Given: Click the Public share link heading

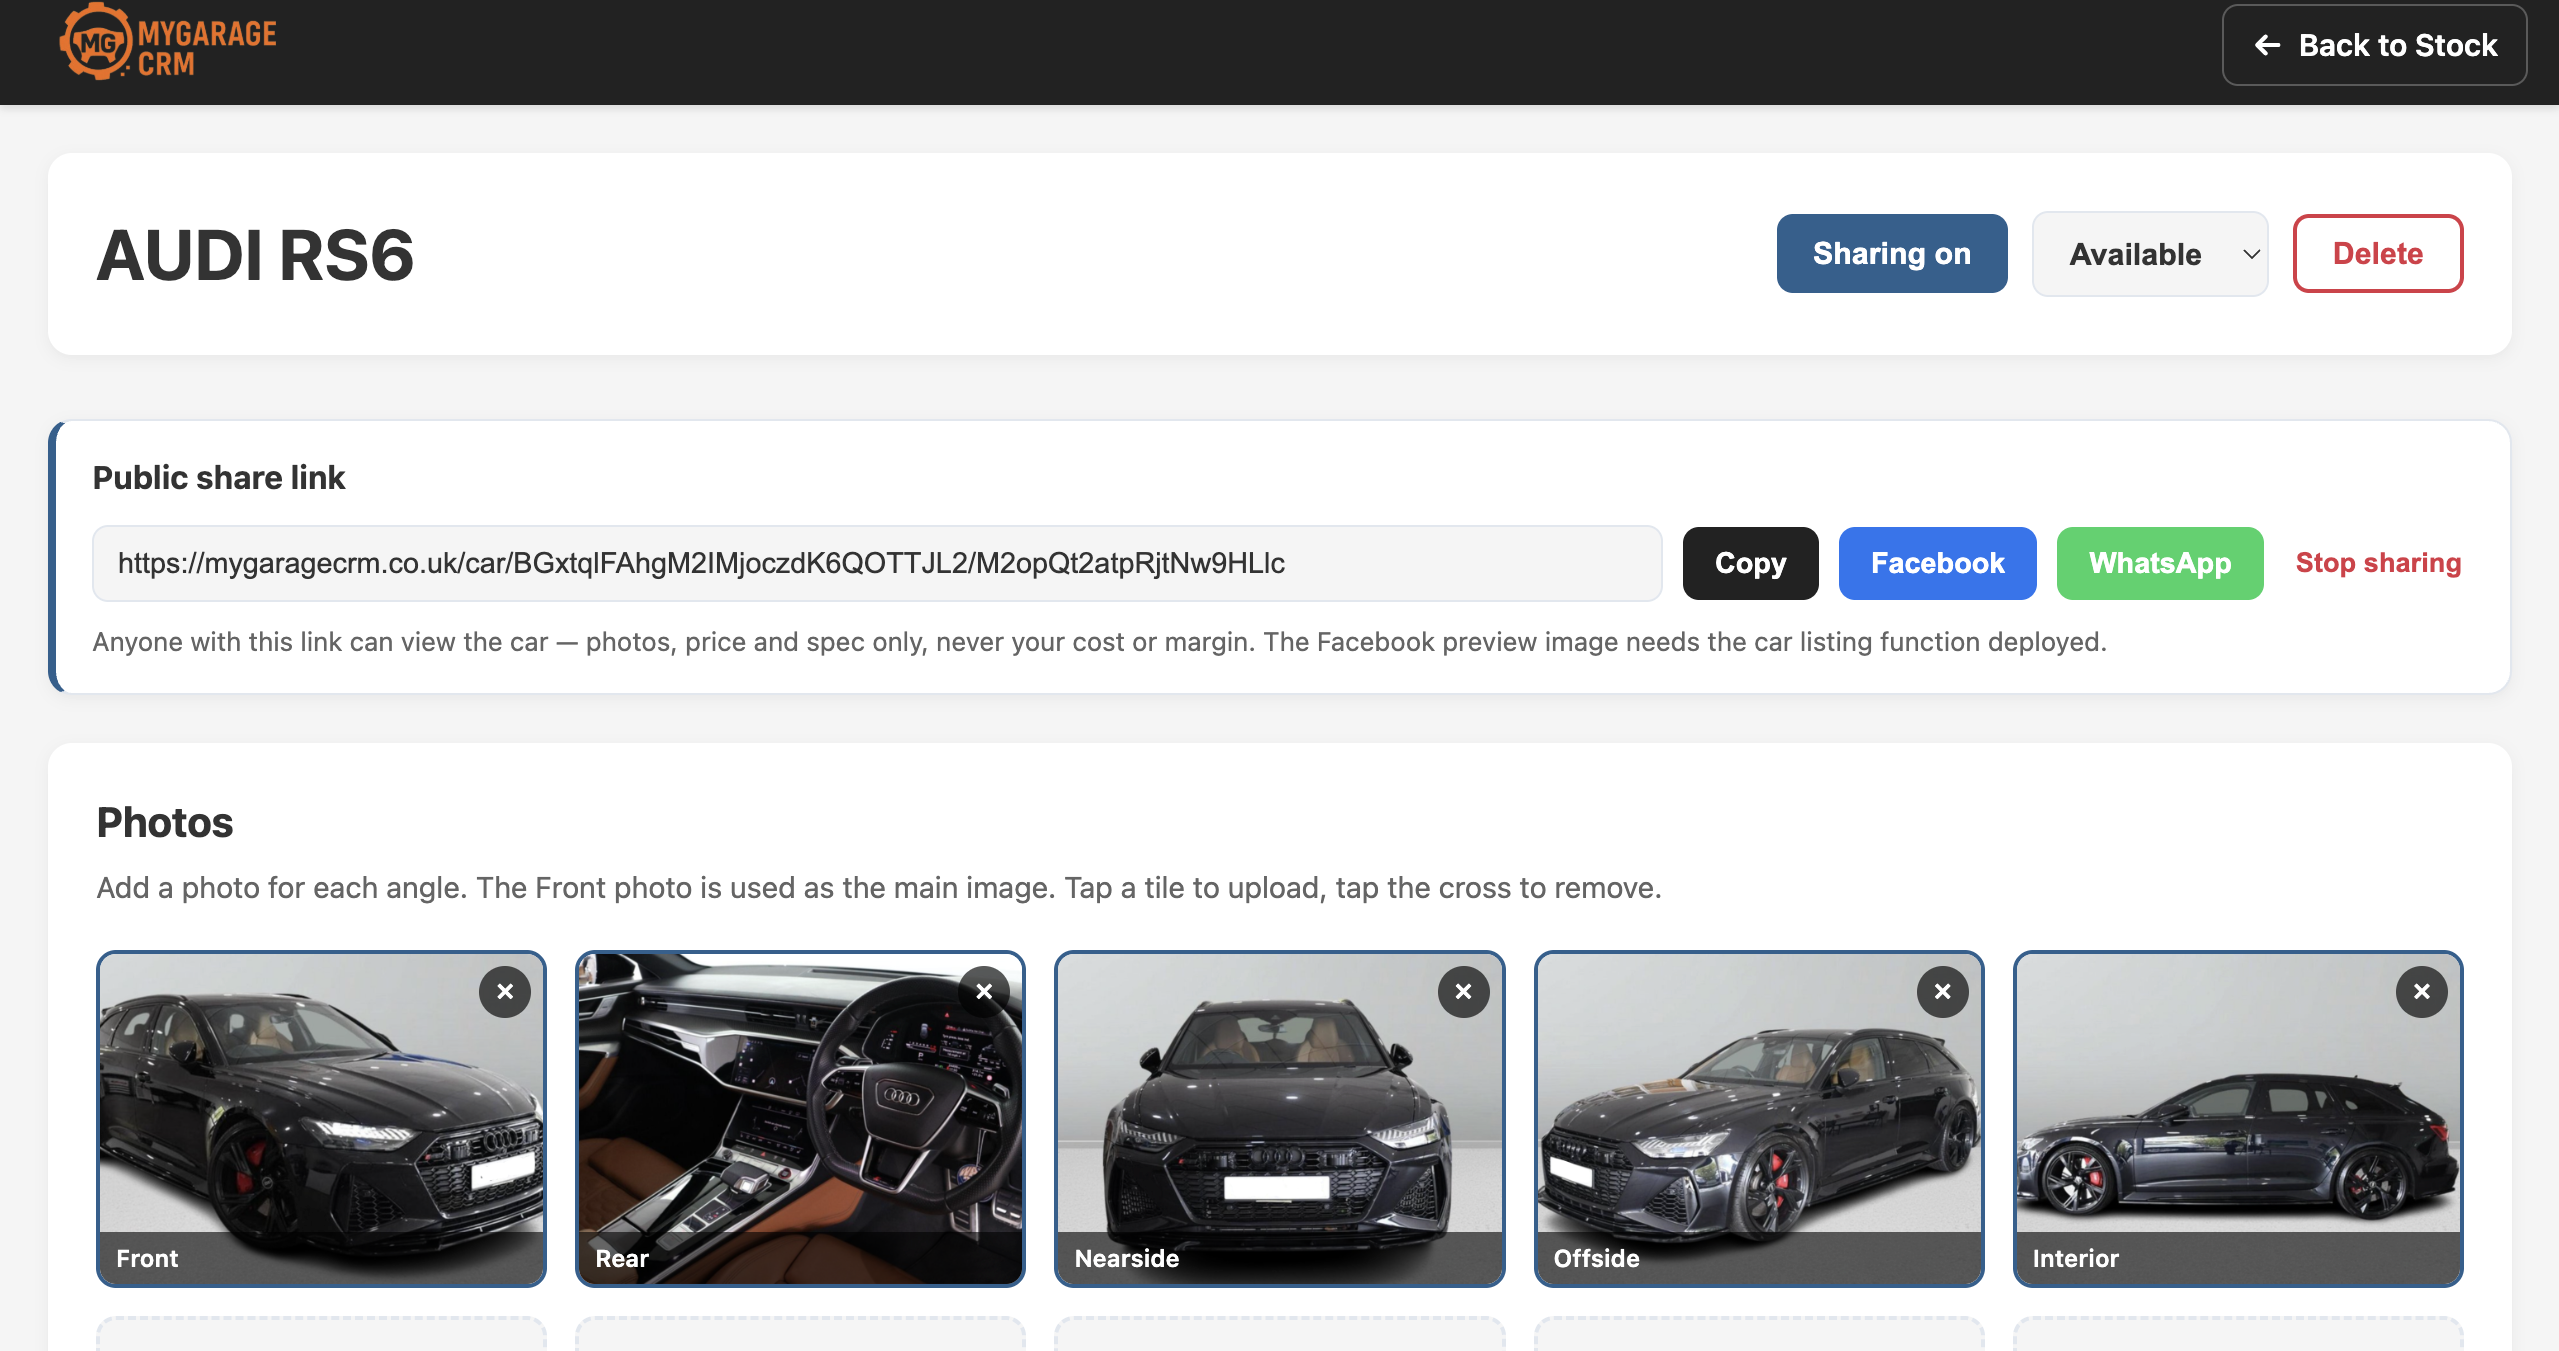Looking at the screenshot, I should (x=219, y=478).
